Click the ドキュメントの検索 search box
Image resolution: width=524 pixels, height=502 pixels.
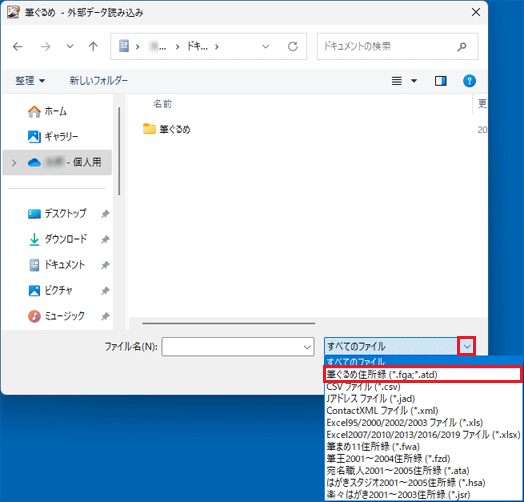[x=397, y=46]
